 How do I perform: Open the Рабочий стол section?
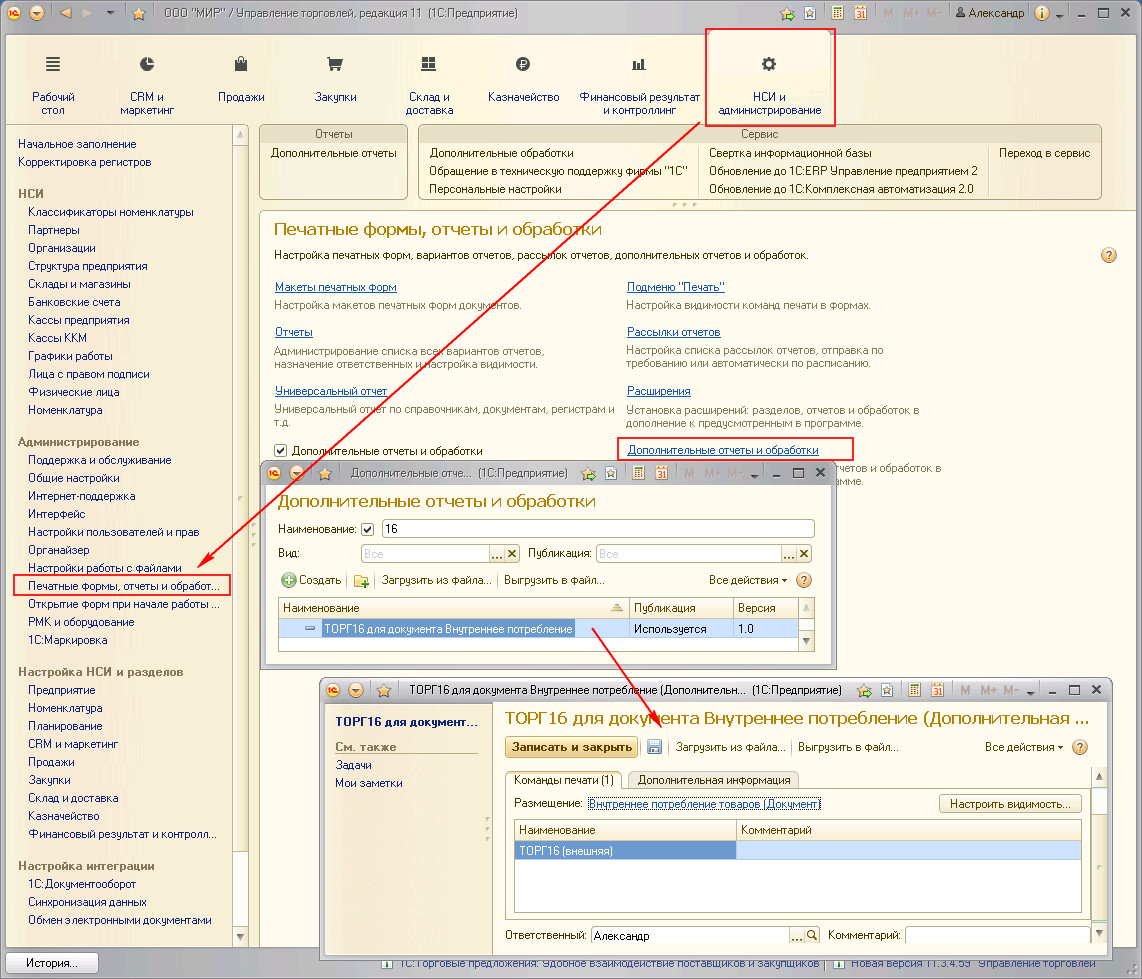(52, 85)
